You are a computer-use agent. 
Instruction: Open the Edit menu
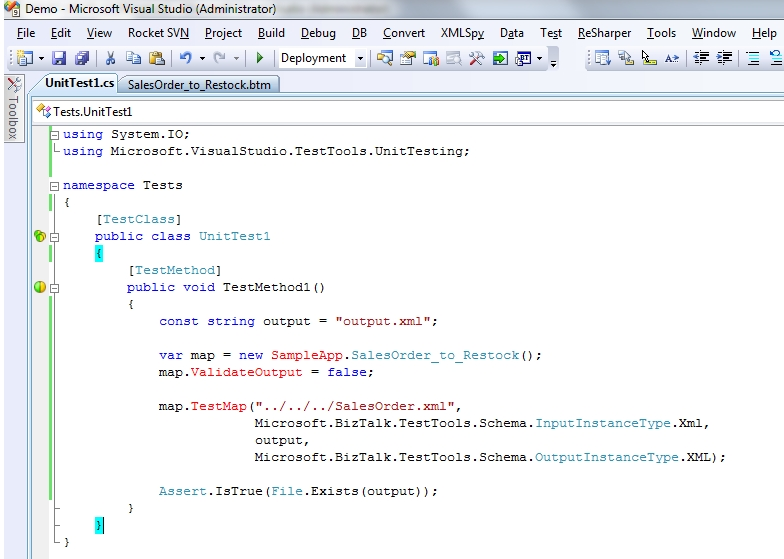[61, 33]
